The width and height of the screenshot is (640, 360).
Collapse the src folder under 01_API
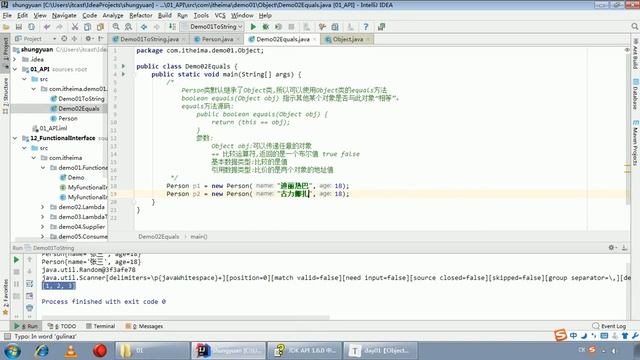click(x=24, y=79)
